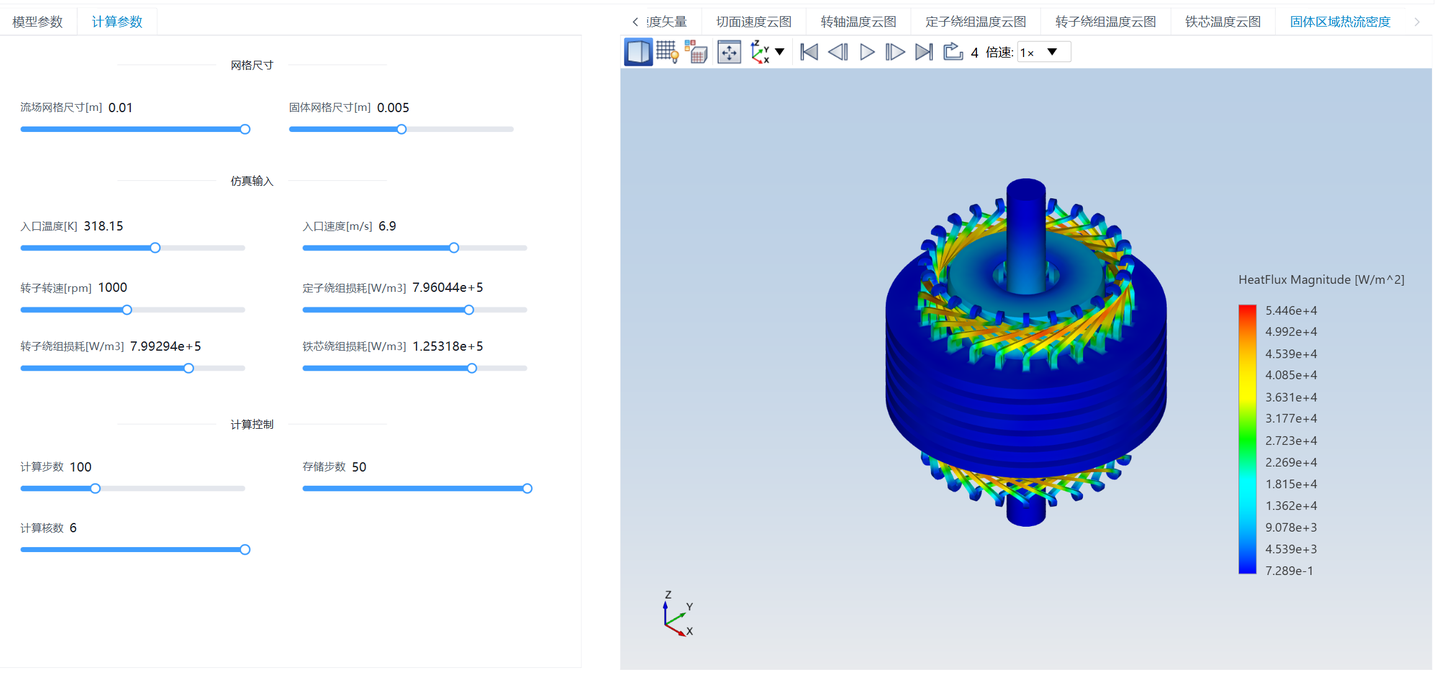Click the 入口温度 slider handle
Viewport: 1440px width, 676px height.
tap(155, 248)
